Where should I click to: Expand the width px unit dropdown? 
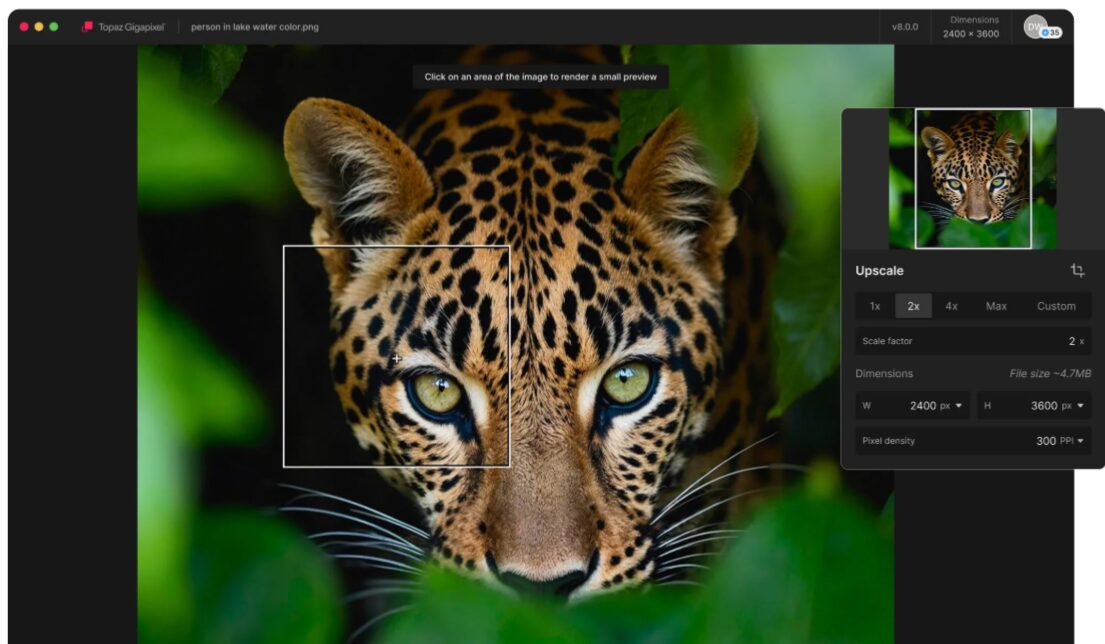point(951,406)
